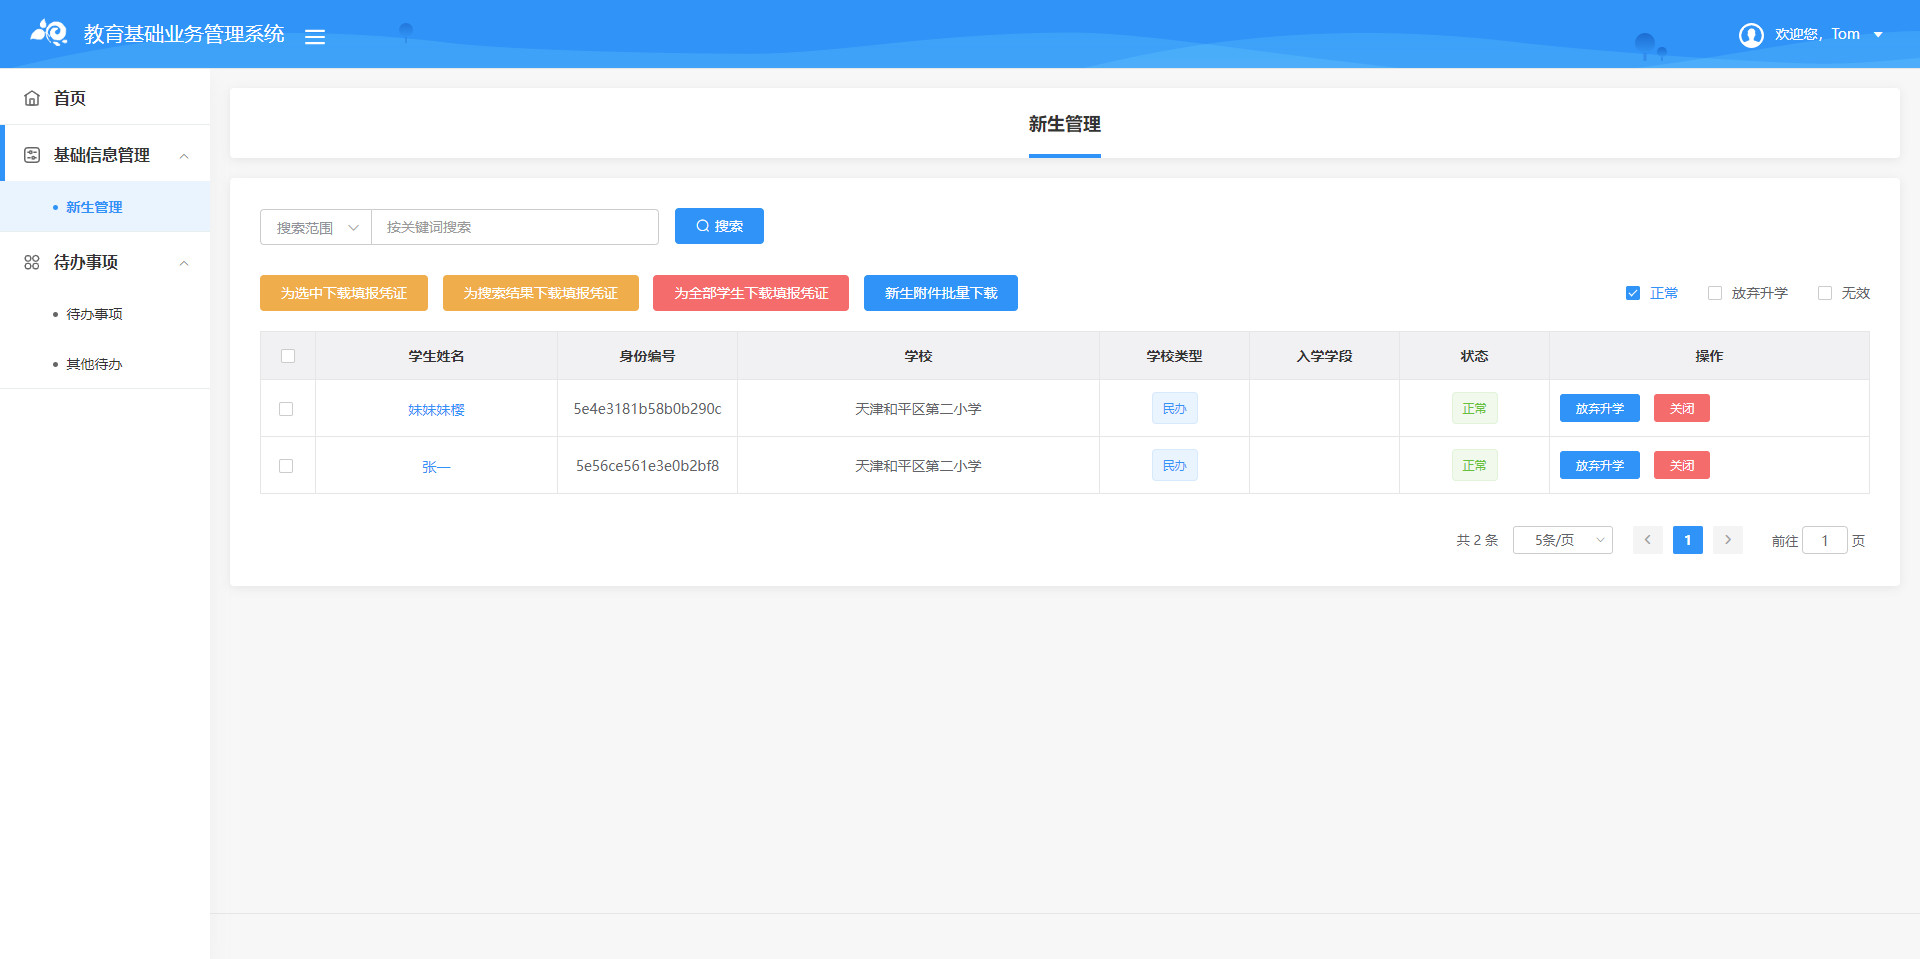Check the 无效 filter checkbox
The image size is (1920, 959).
coord(1825,293)
